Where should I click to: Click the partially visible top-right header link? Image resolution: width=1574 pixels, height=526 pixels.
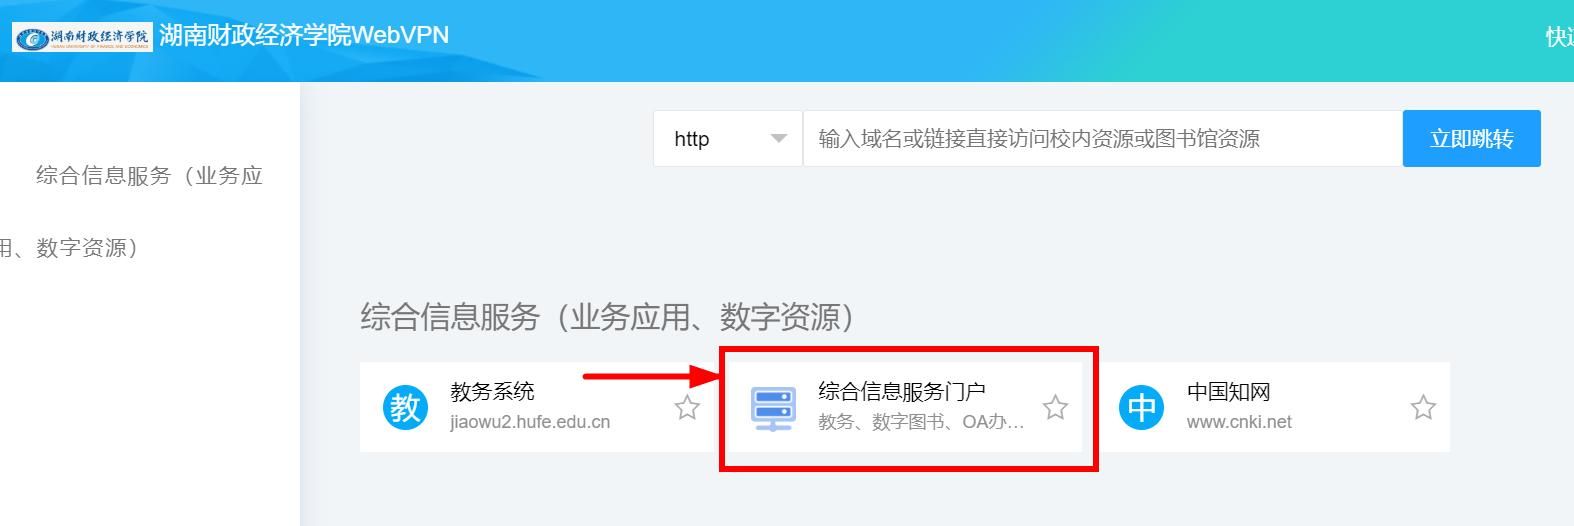pos(1559,37)
